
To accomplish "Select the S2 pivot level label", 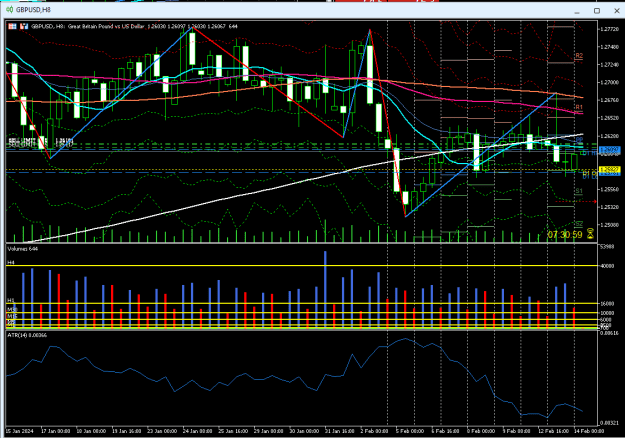I will (579, 224).
